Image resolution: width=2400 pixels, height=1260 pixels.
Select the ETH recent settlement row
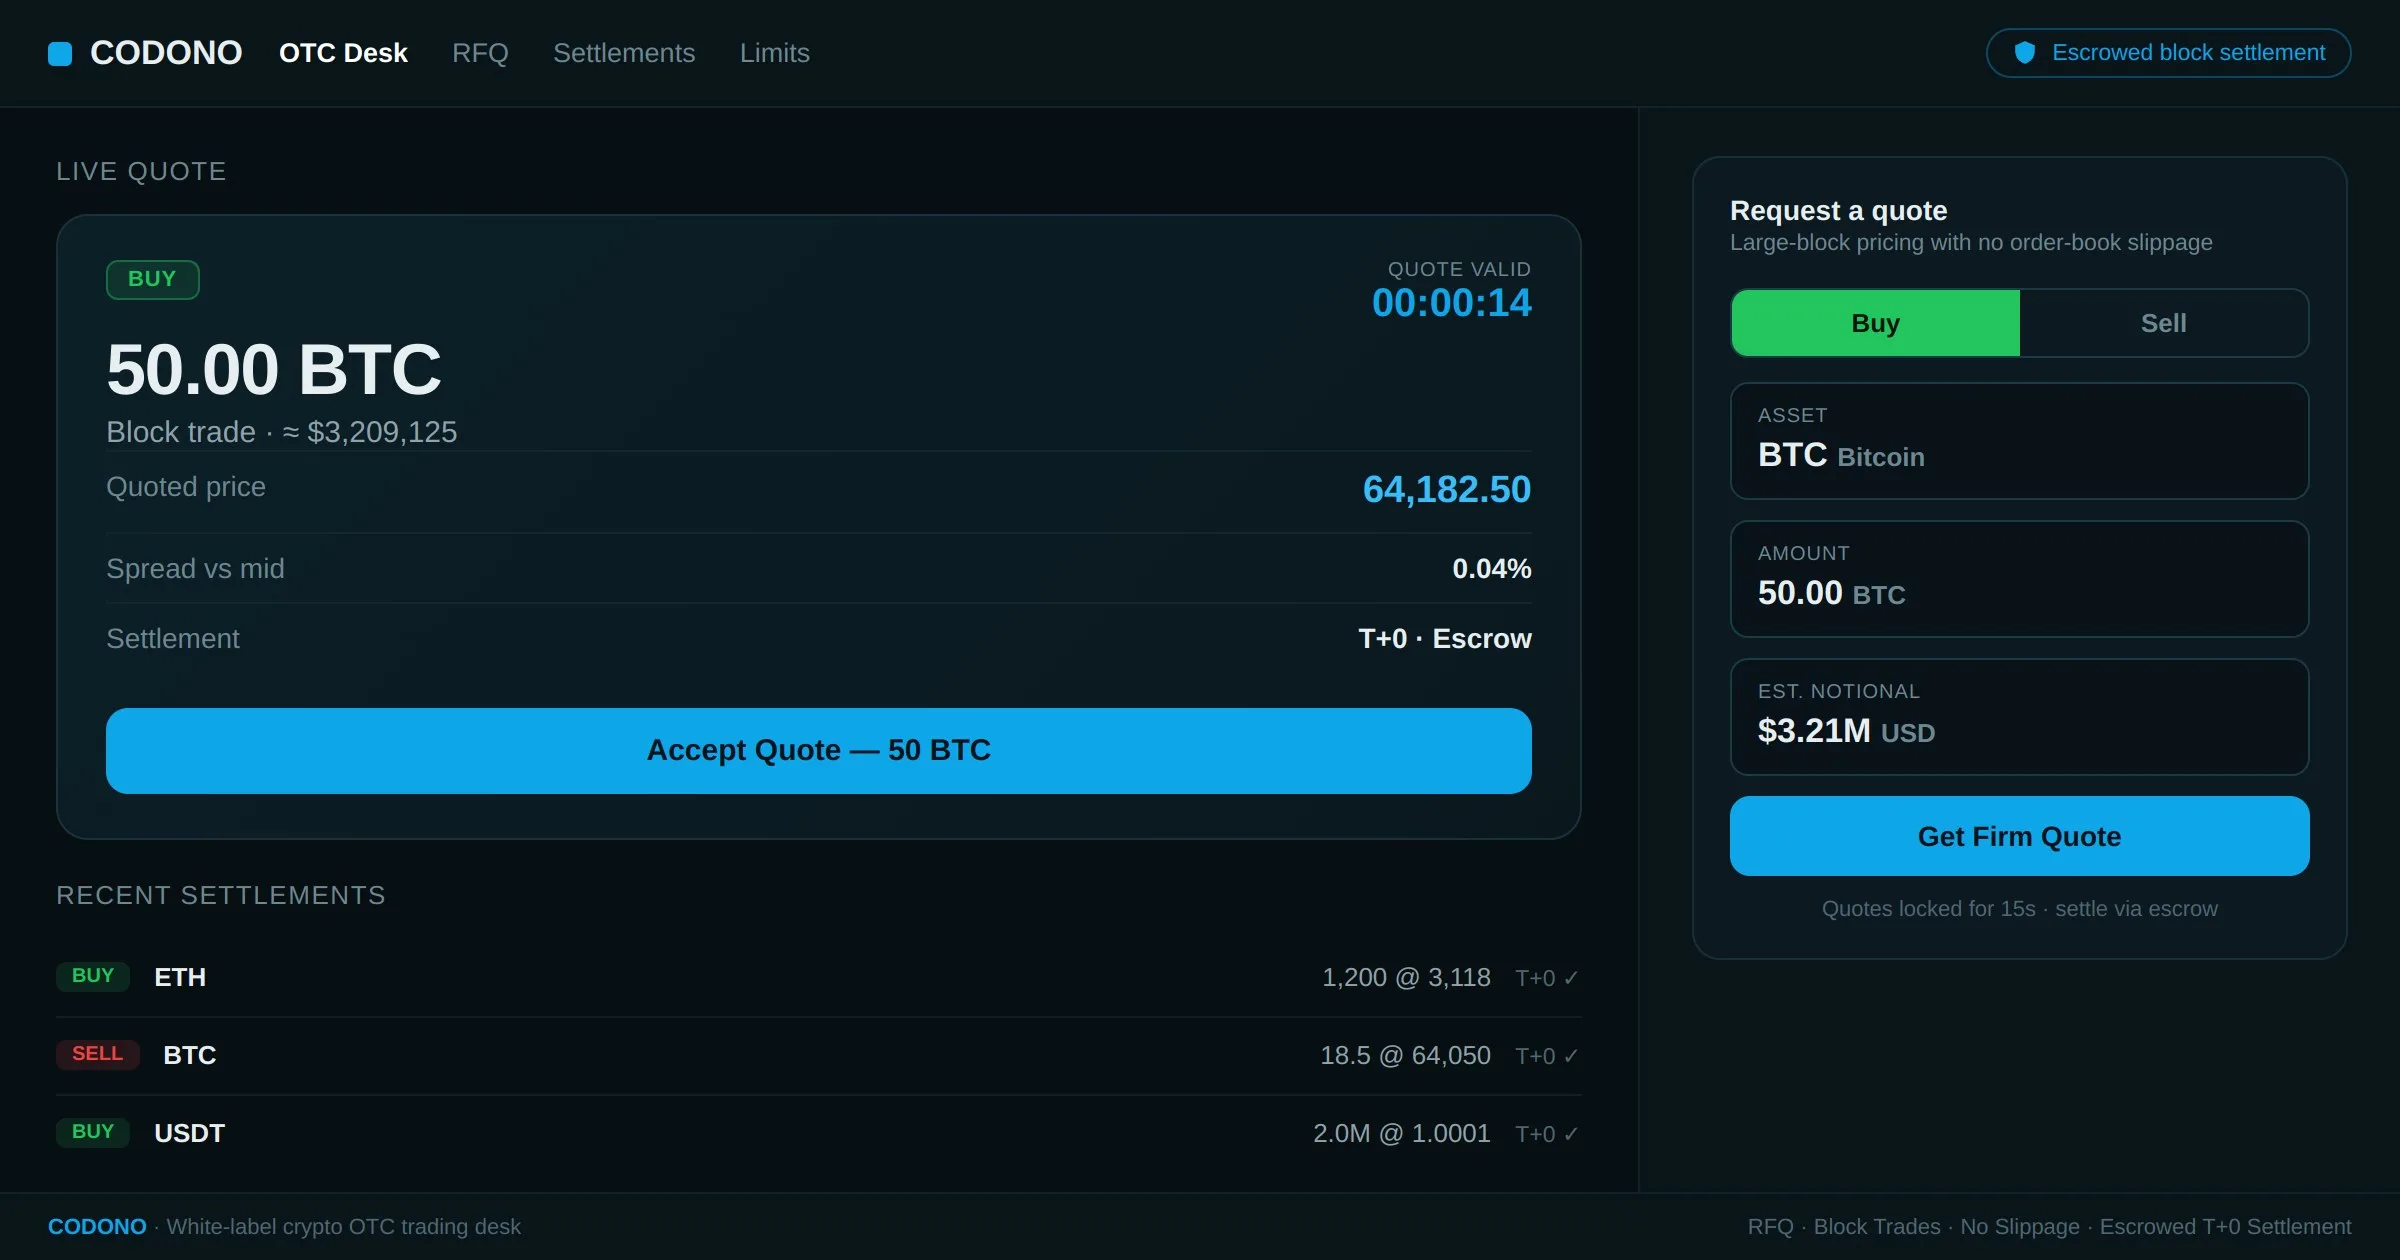point(818,977)
